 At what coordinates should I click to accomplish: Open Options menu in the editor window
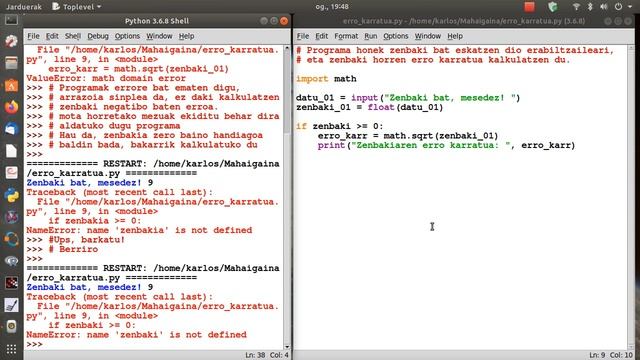(396, 36)
